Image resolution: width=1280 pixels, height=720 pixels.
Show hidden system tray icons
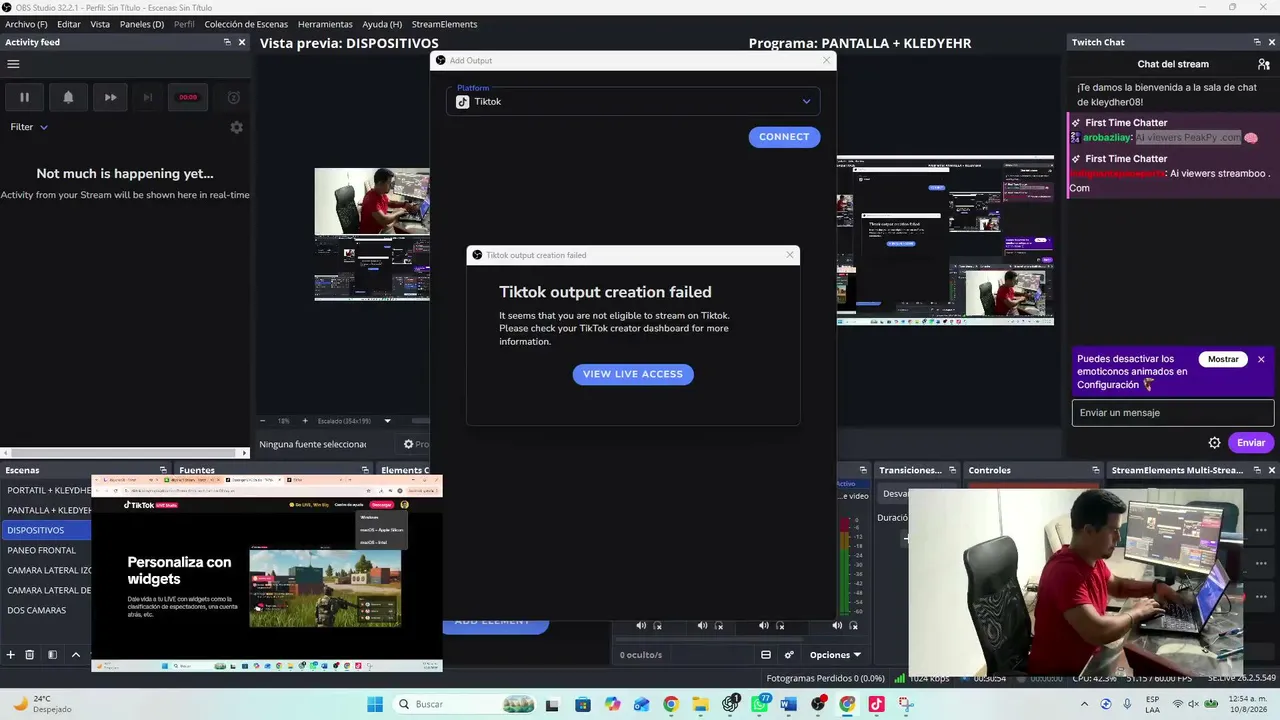click(x=1084, y=704)
